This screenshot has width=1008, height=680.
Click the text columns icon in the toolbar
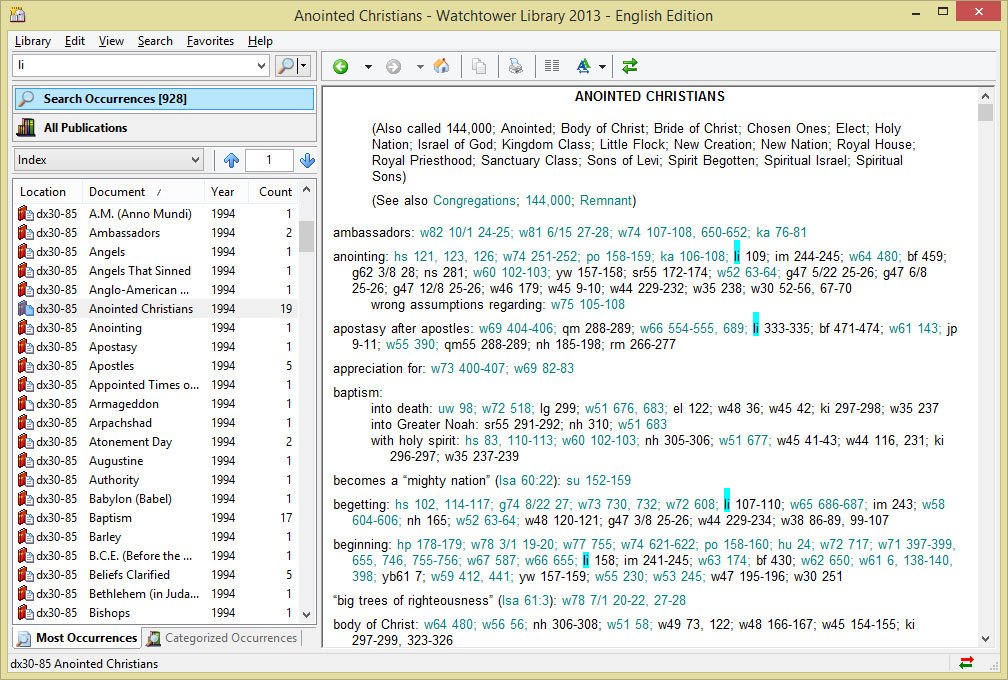tap(552, 66)
